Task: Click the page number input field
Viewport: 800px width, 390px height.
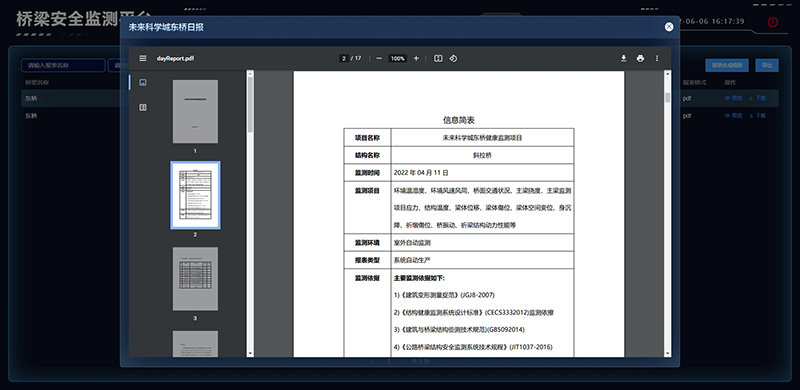Action: point(344,58)
